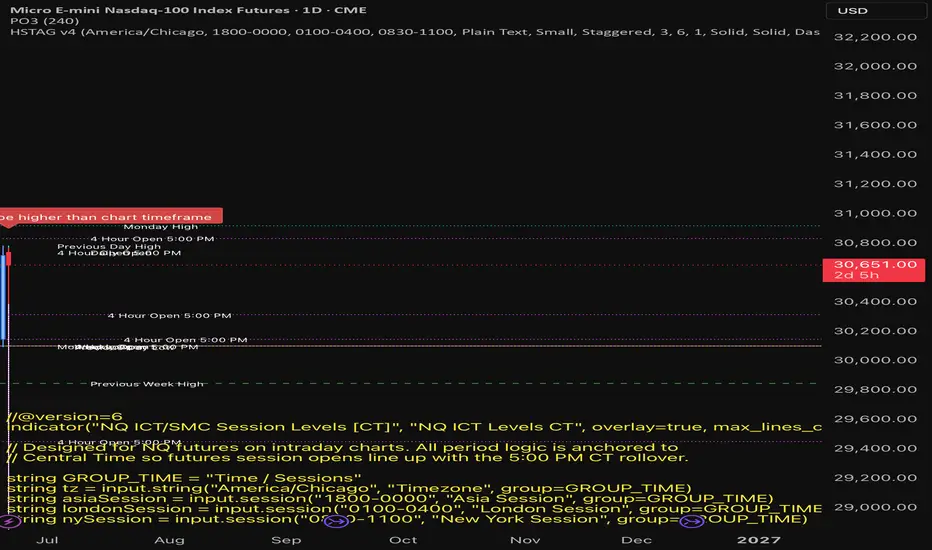
Task: Click the Micro E-mini Nasdaq-100 Index Futures title
Action: (x=188, y=10)
